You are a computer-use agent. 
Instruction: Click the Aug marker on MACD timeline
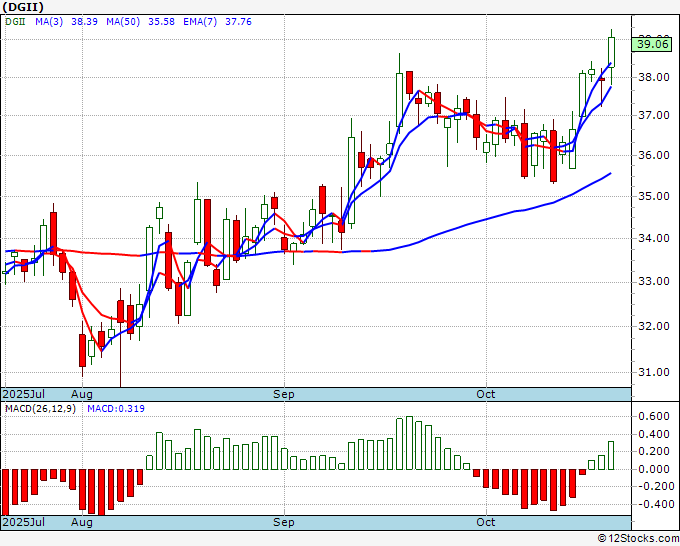click(x=82, y=522)
